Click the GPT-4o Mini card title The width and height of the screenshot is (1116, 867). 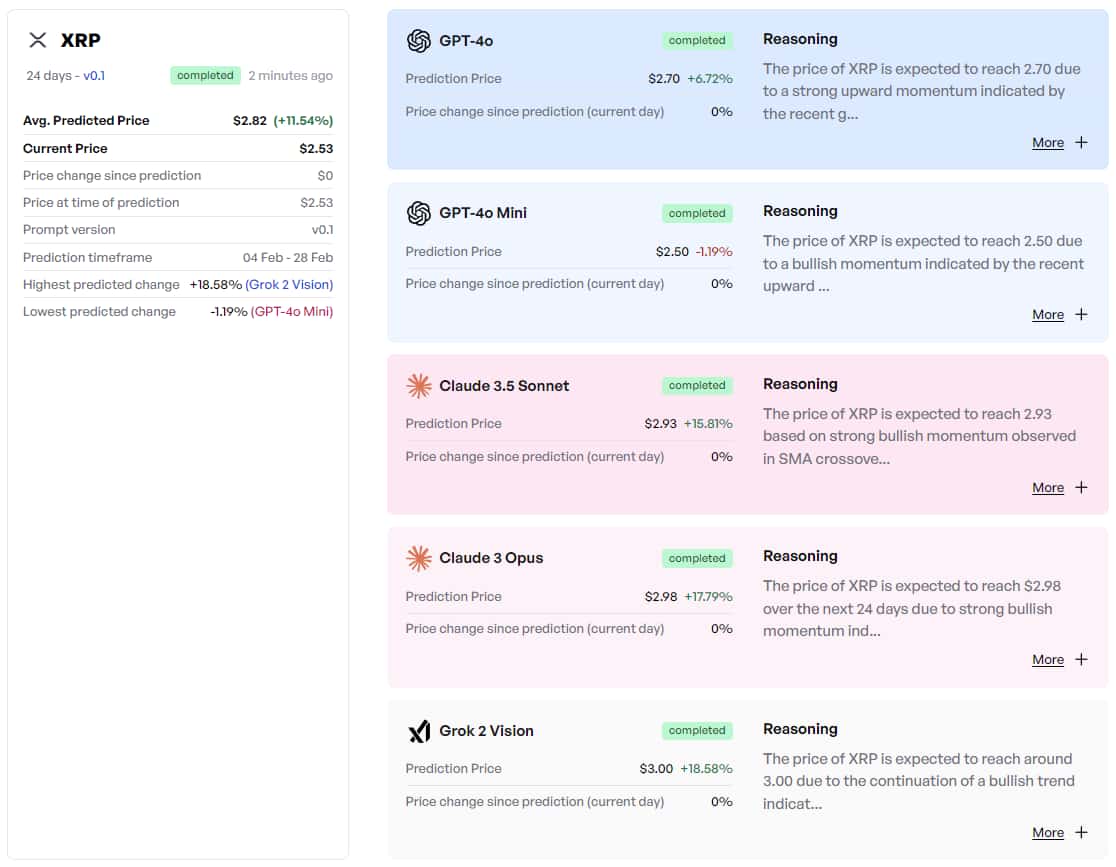click(x=483, y=213)
